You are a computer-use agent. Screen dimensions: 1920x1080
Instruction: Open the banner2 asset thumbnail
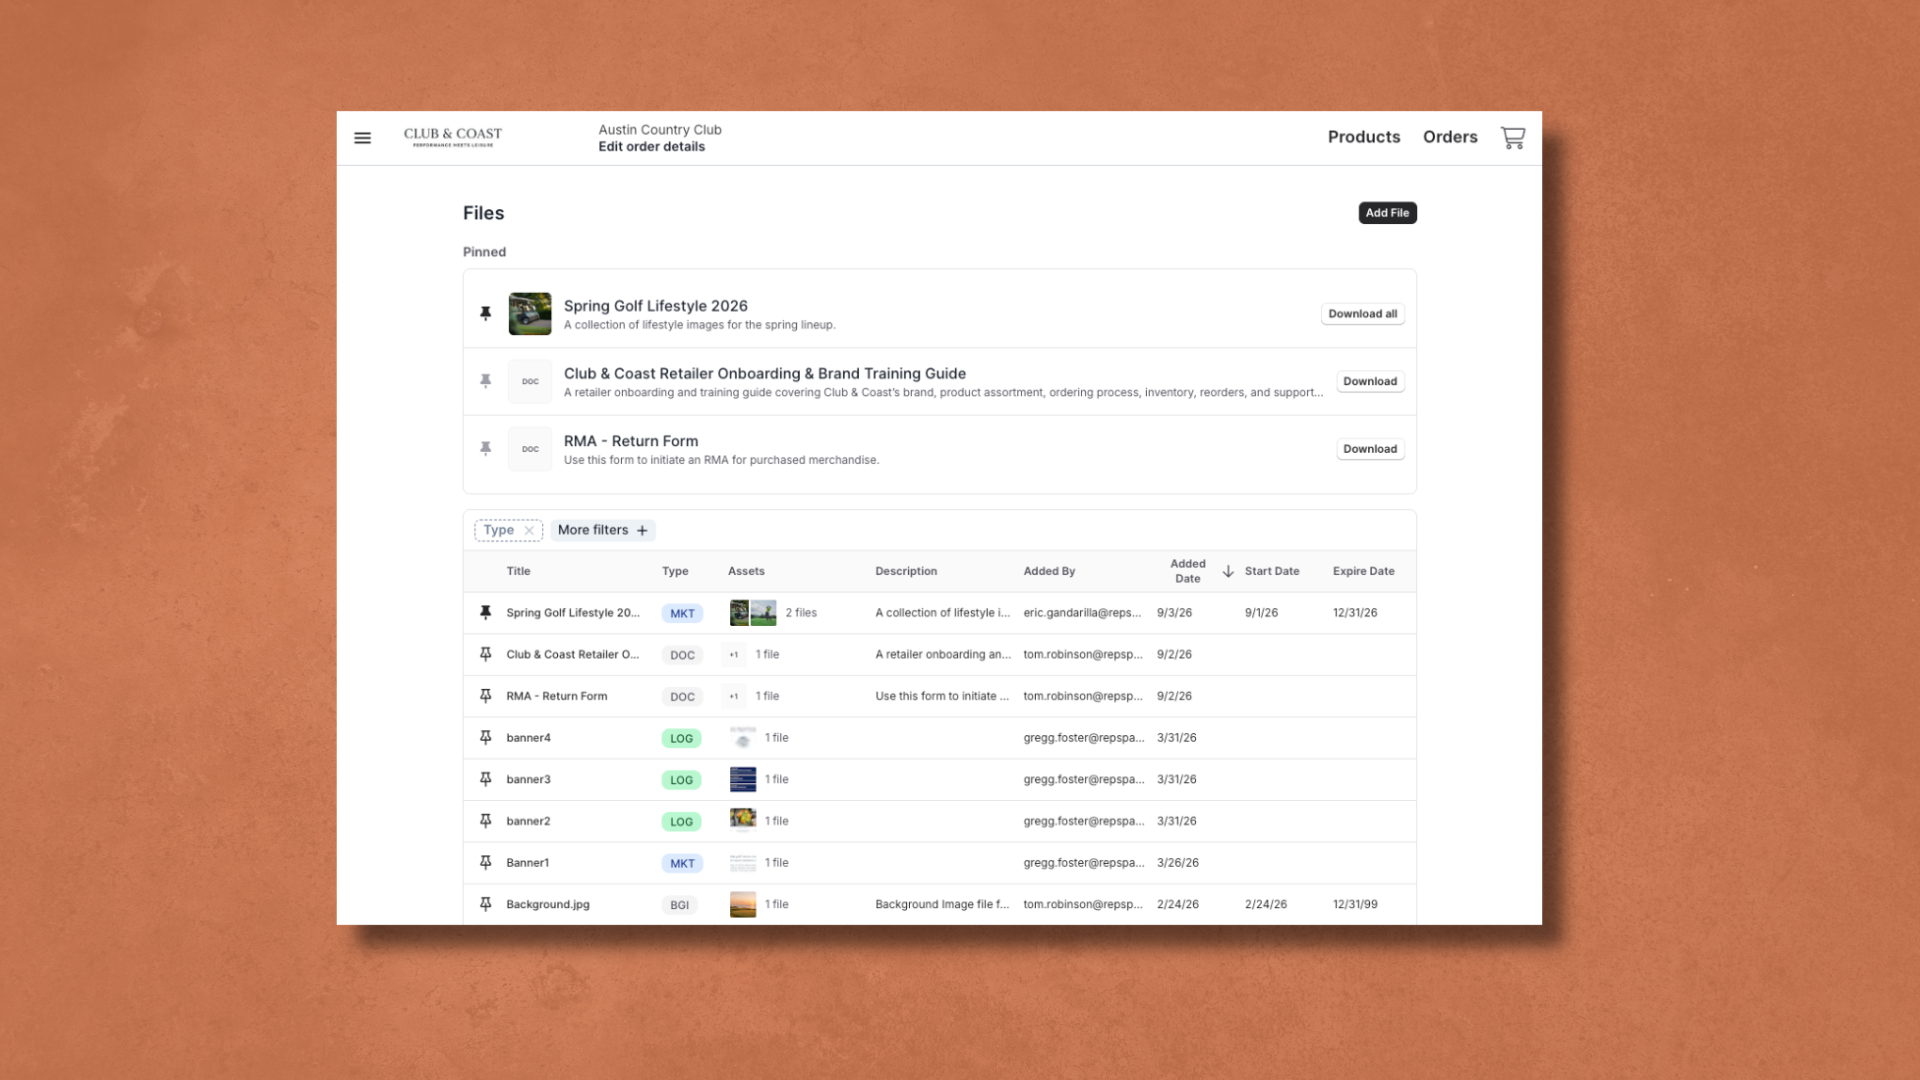(743, 821)
